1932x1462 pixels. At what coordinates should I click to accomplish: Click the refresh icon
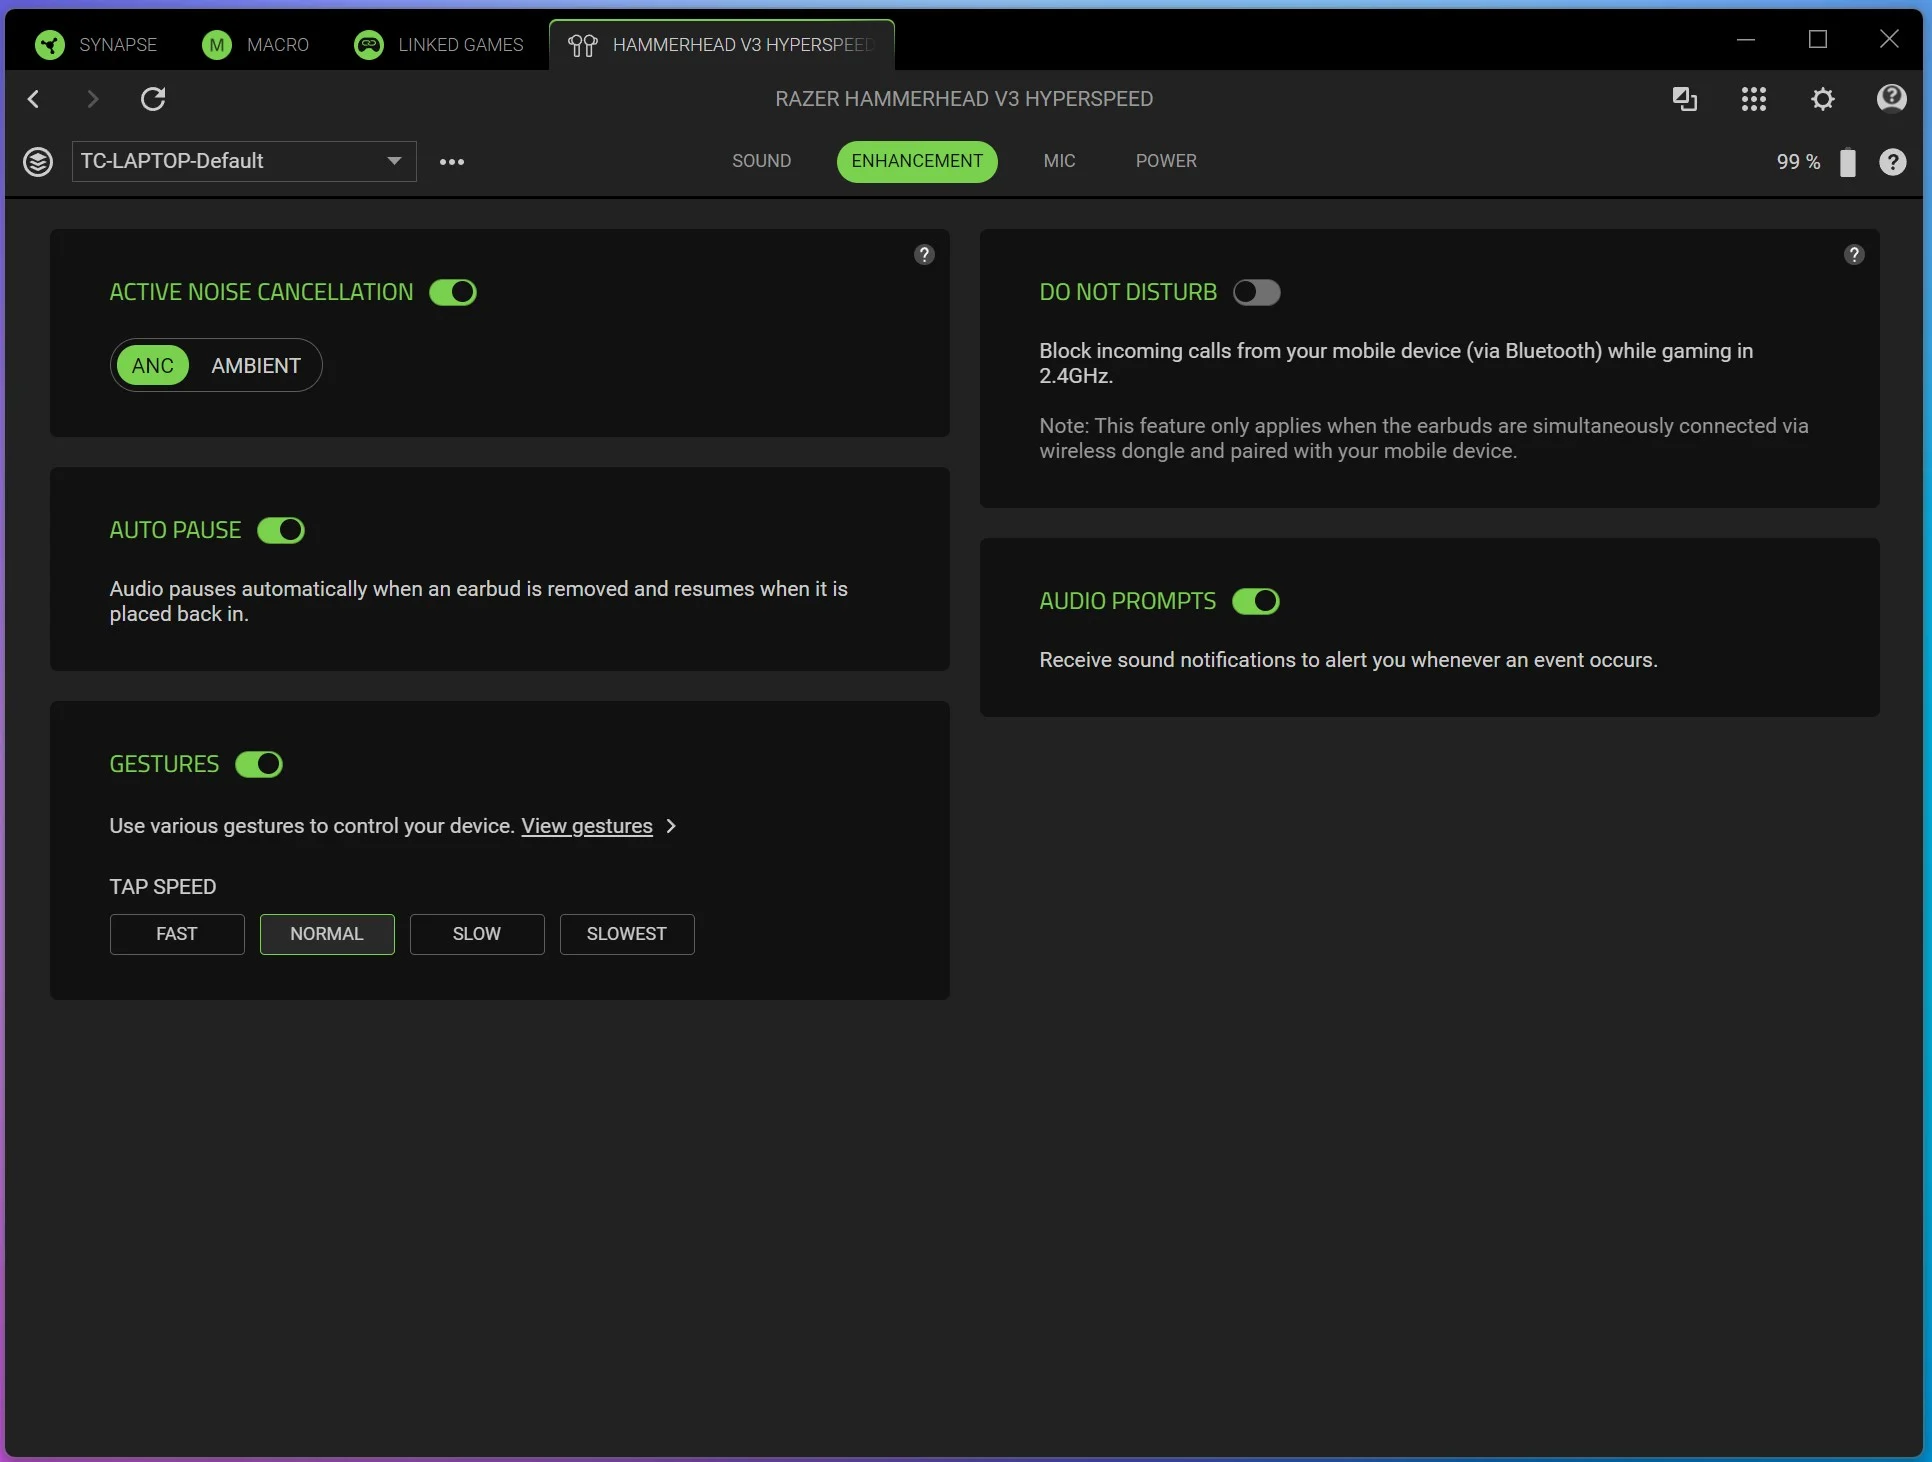(153, 99)
